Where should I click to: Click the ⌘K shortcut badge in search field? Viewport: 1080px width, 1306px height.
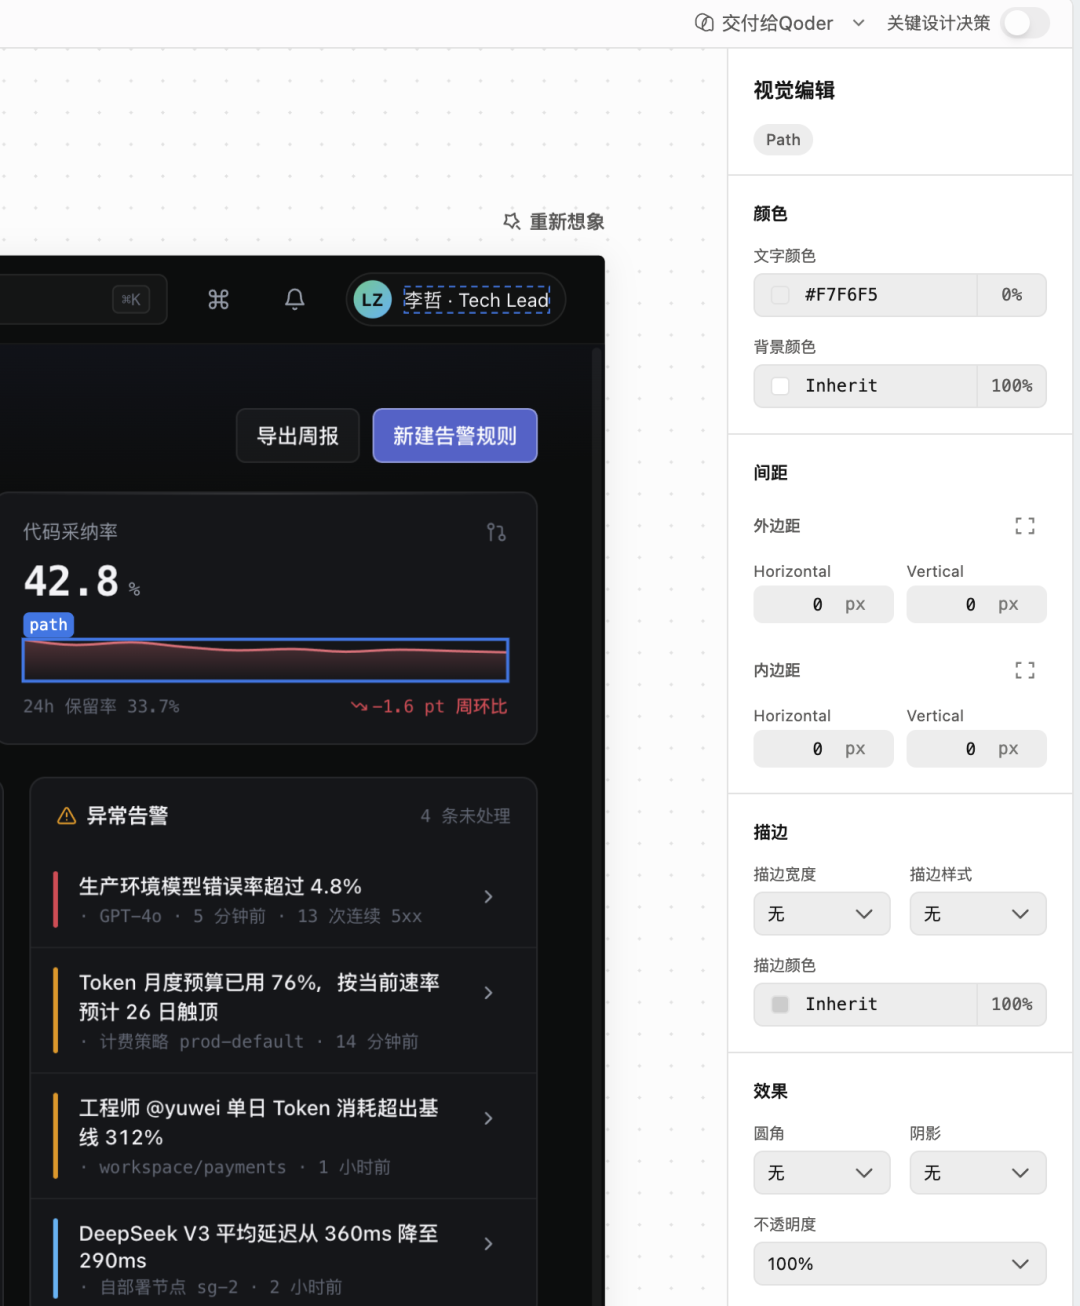point(131,299)
